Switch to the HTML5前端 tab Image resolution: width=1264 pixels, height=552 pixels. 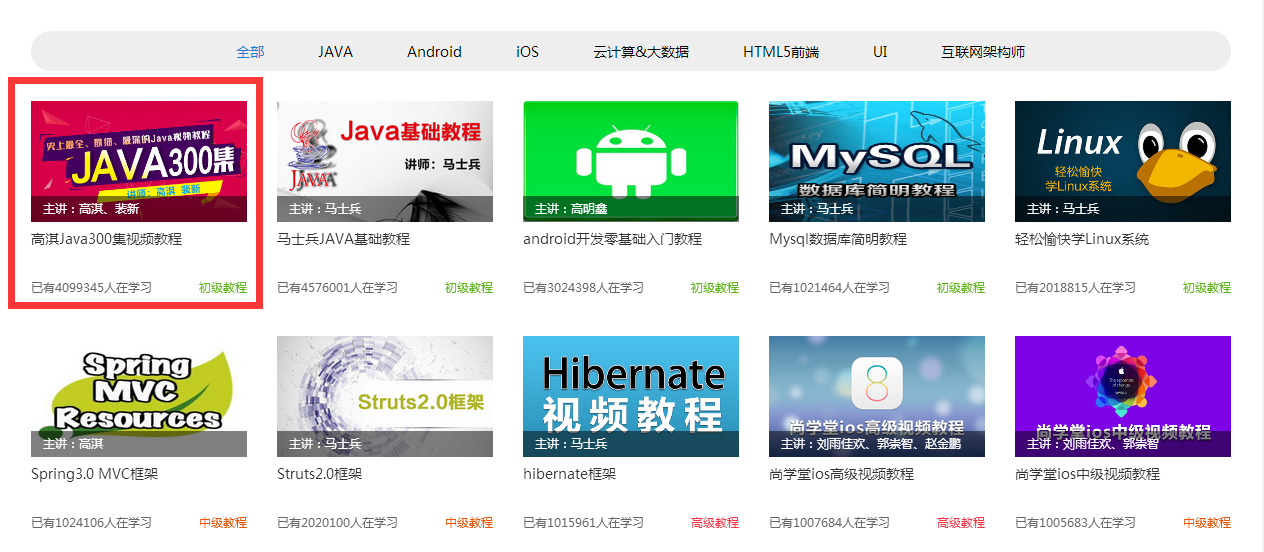780,52
